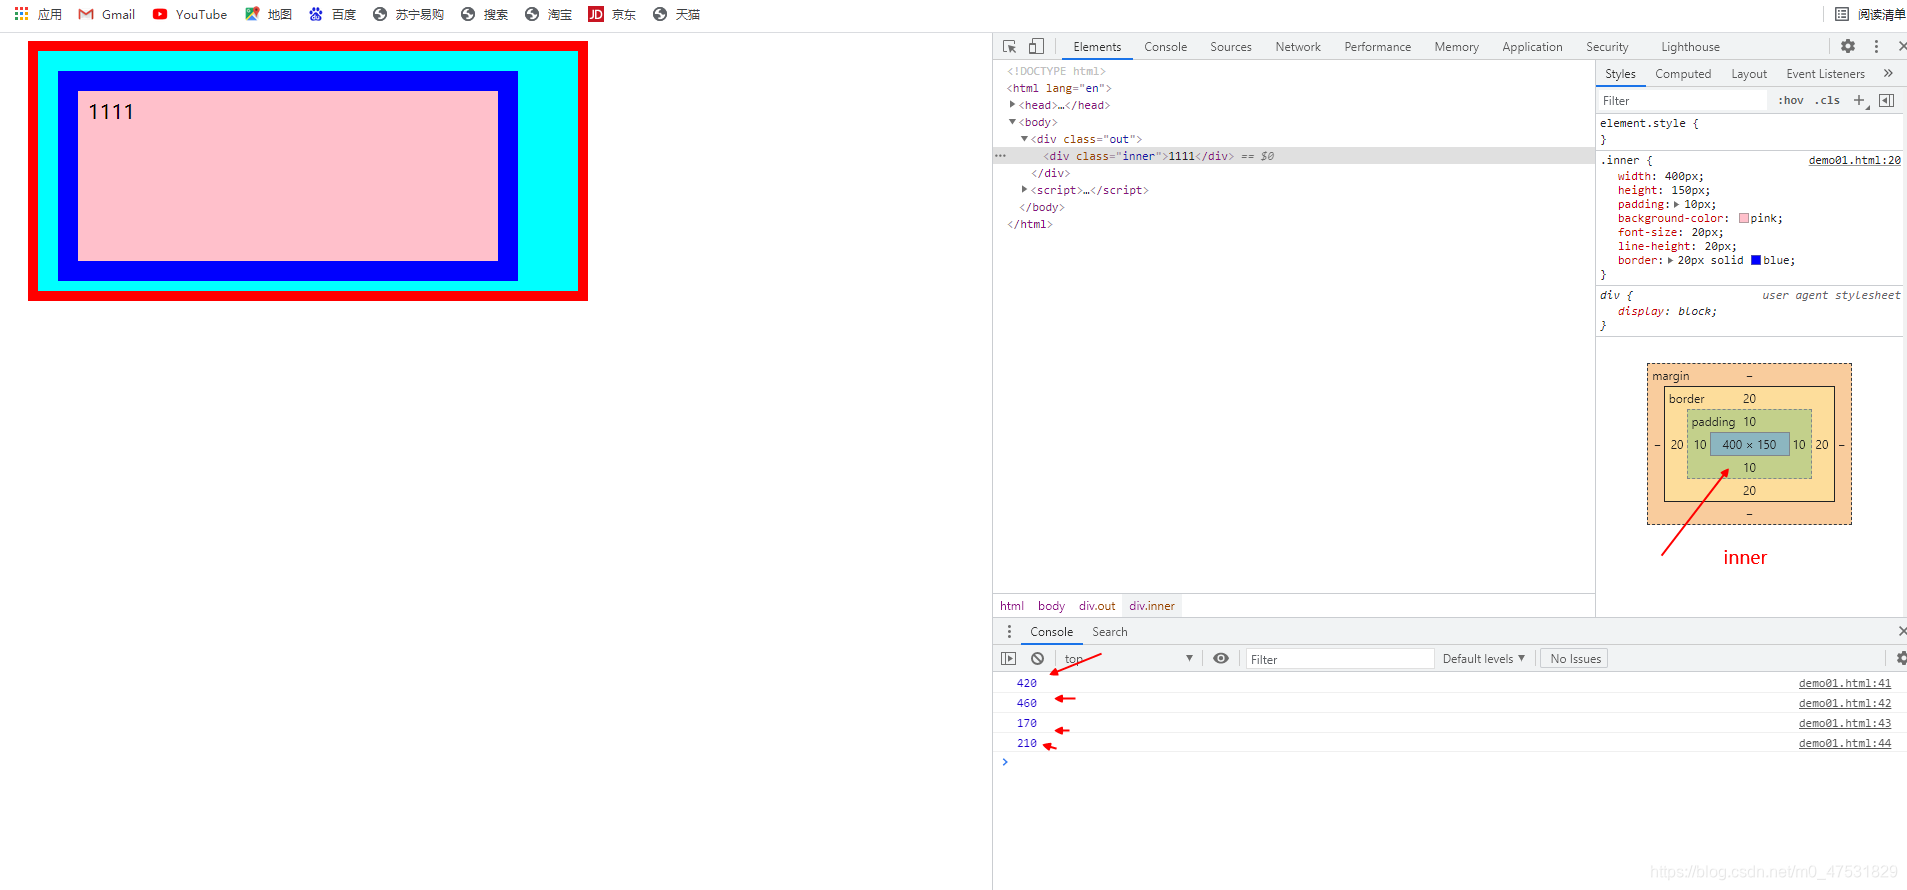
Task: Click the ellipsis beside selected inner div row
Action: coord(1000,156)
